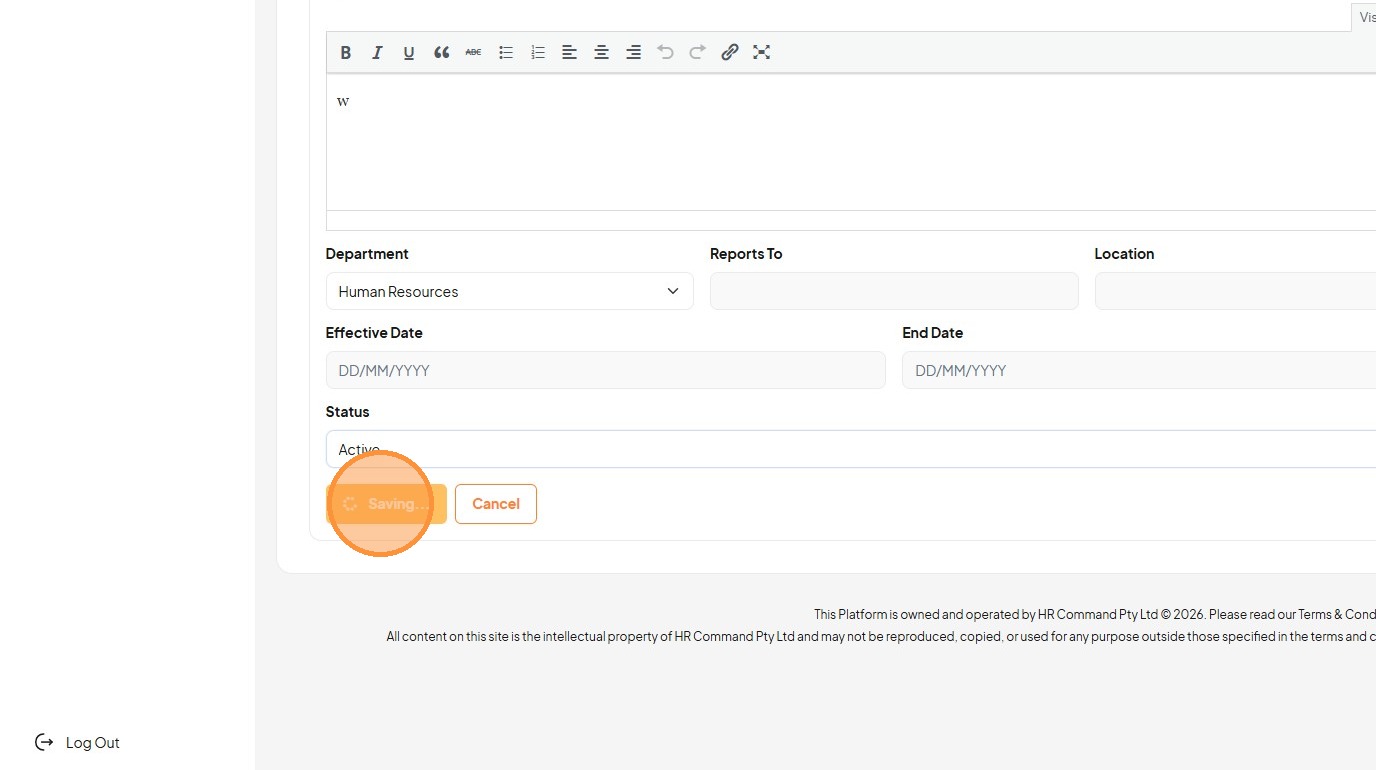Log out using the sidebar link
The image size is (1376, 770).
click(77, 742)
